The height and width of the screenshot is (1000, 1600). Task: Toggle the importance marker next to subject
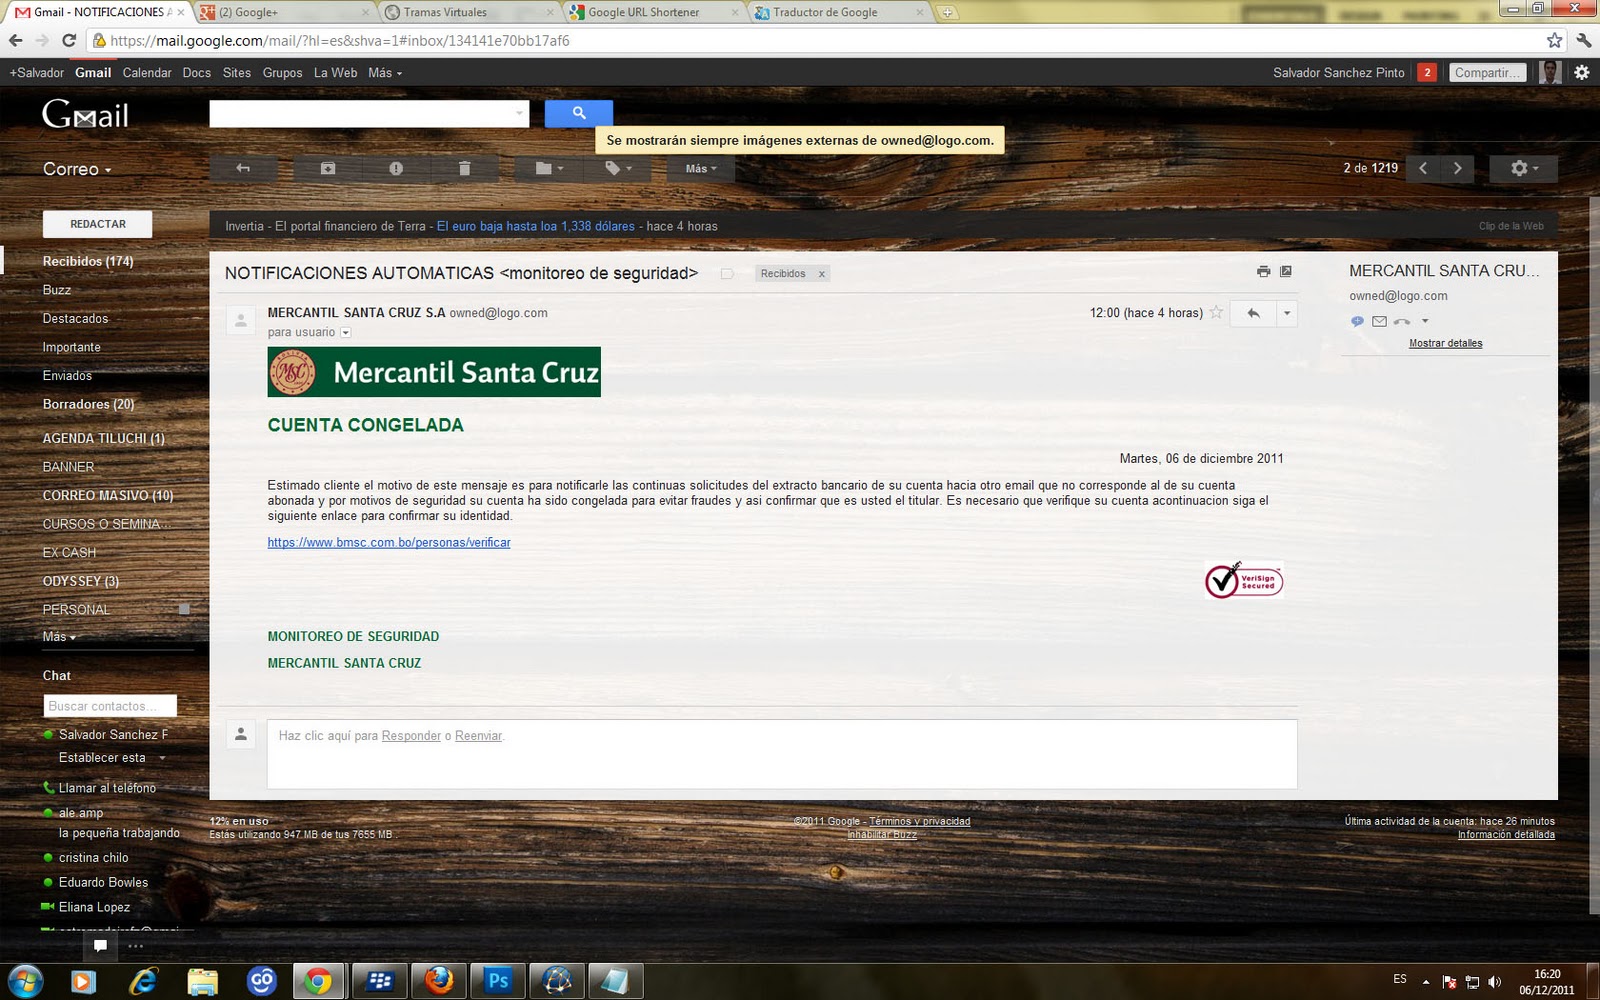[x=727, y=273]
